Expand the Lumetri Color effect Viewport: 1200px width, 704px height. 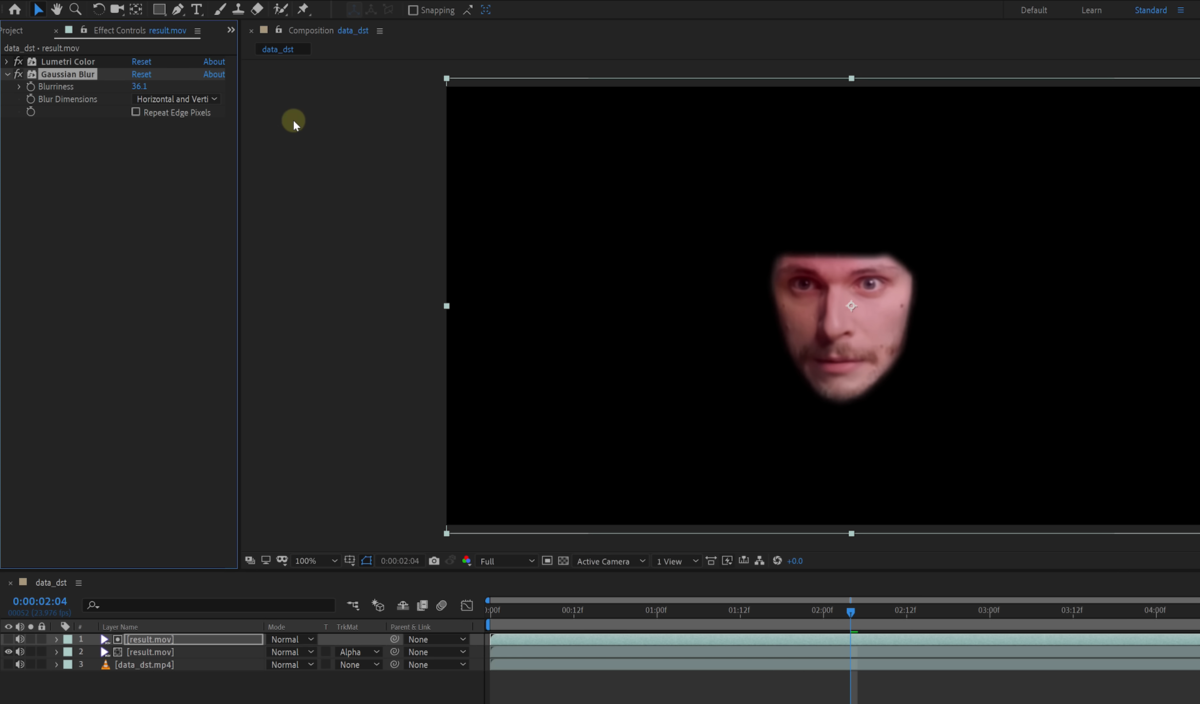pos(7,62)
